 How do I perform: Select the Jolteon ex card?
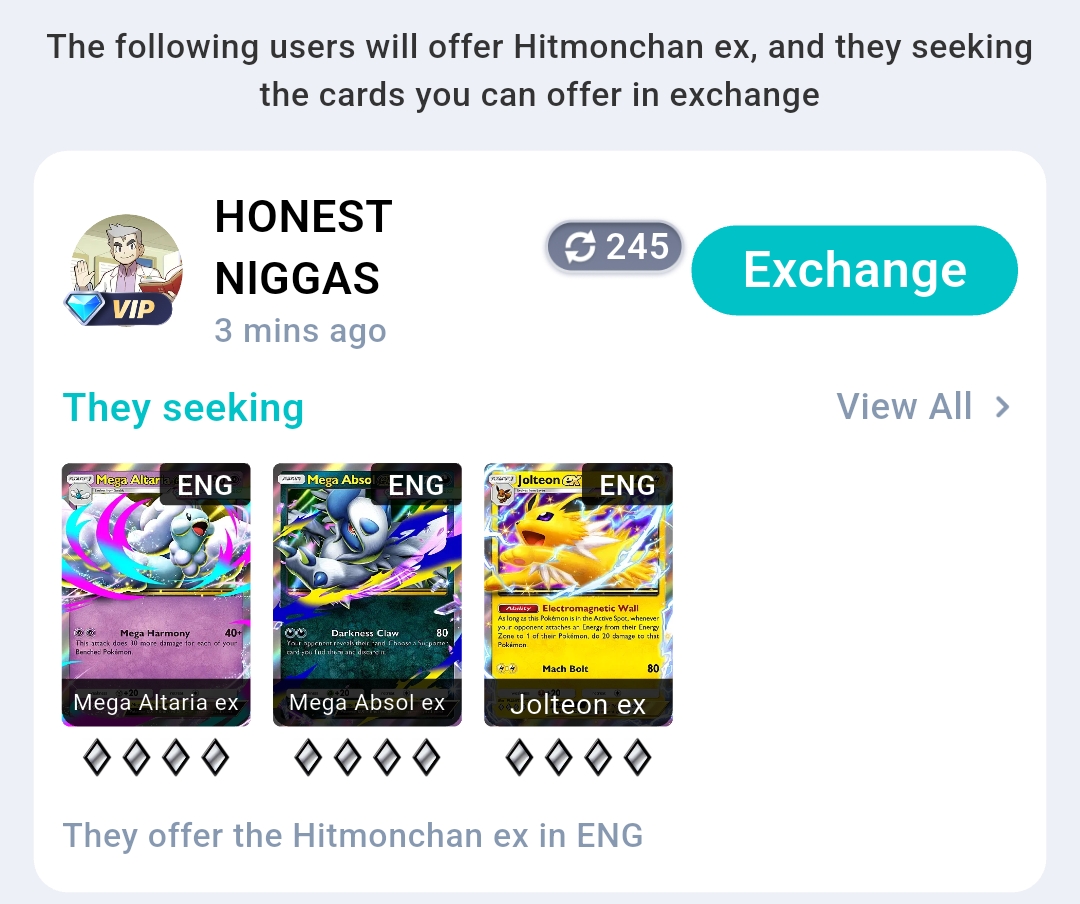[579, 595]
